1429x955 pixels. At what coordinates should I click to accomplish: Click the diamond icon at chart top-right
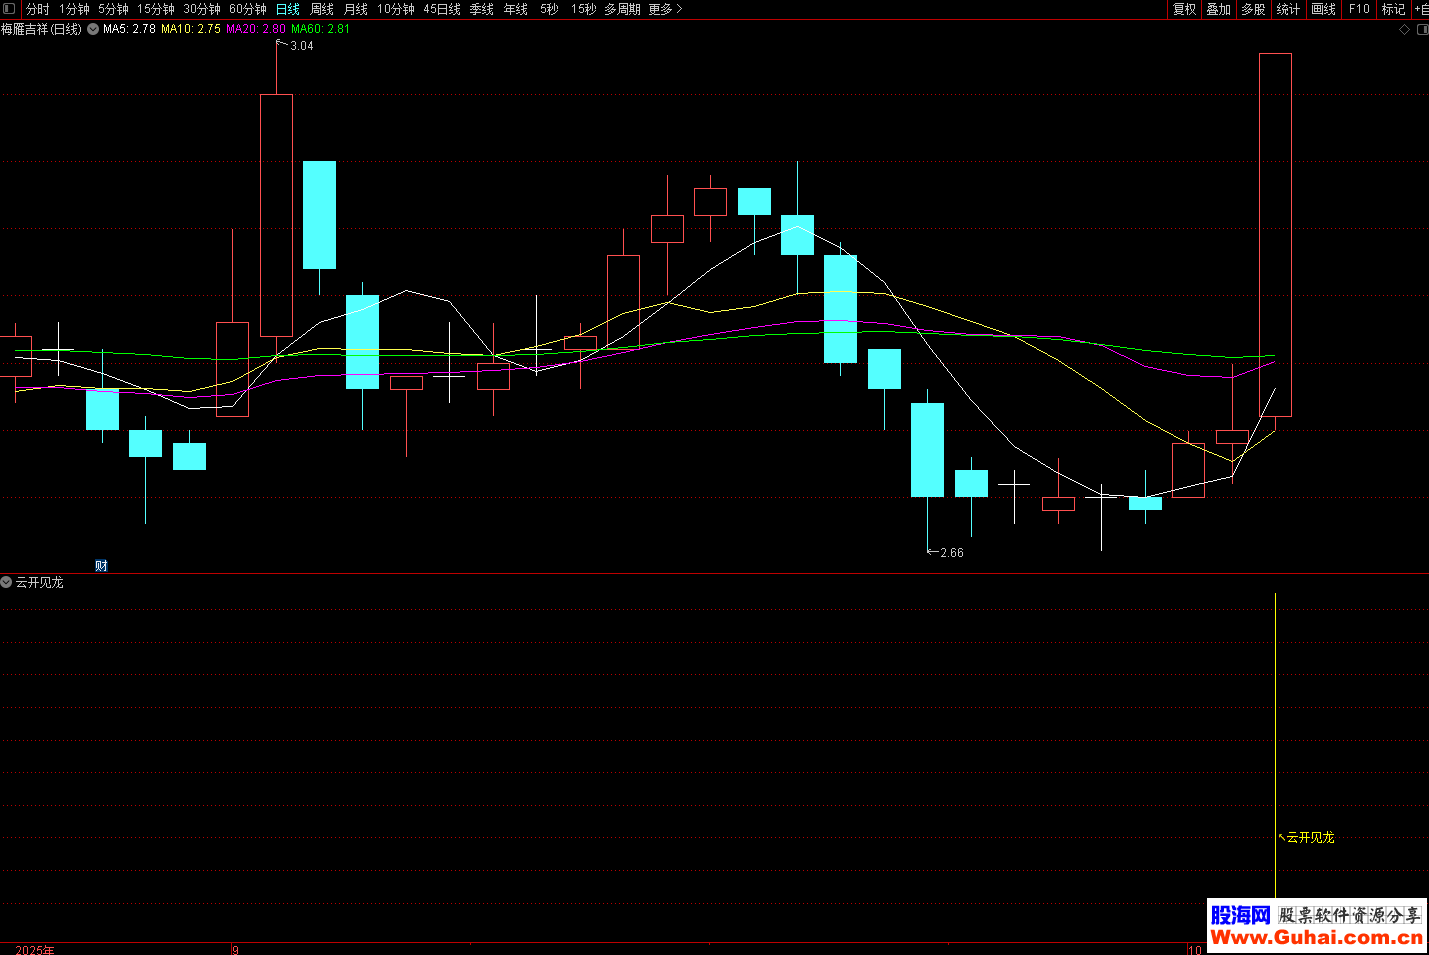[1404, 30]
